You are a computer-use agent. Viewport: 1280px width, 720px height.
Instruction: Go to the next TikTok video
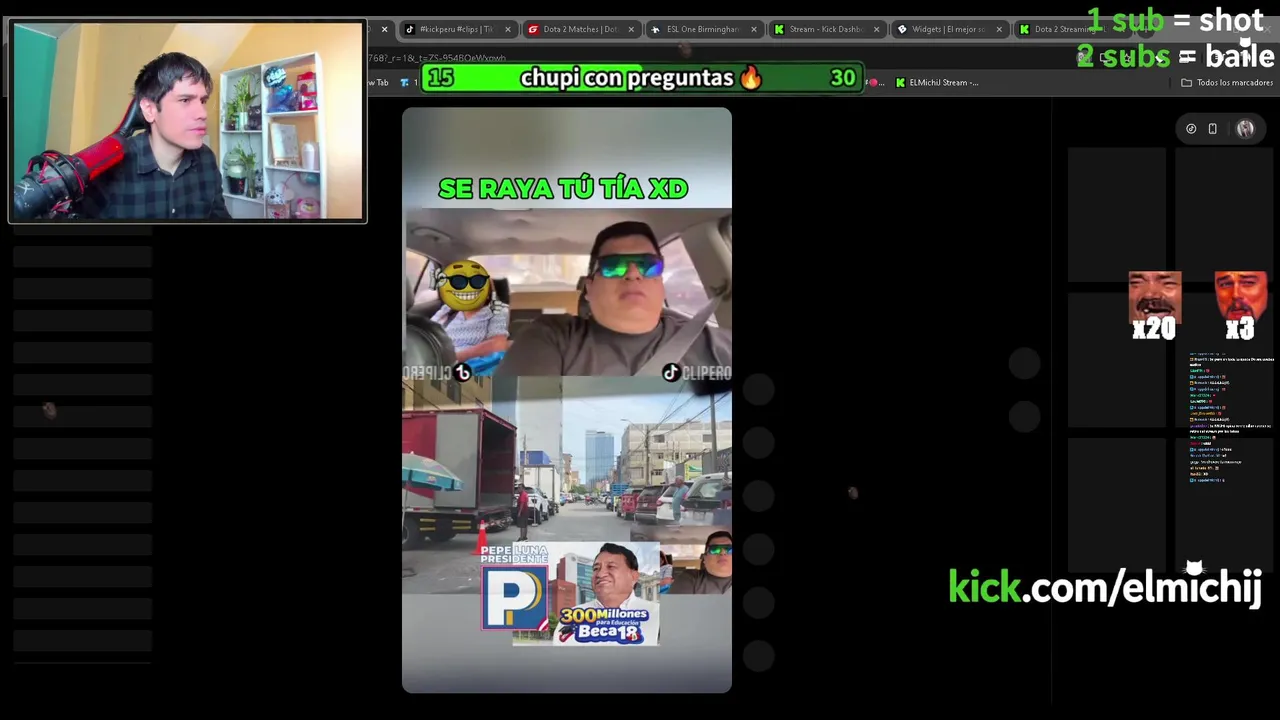[x=1024, y=416]
